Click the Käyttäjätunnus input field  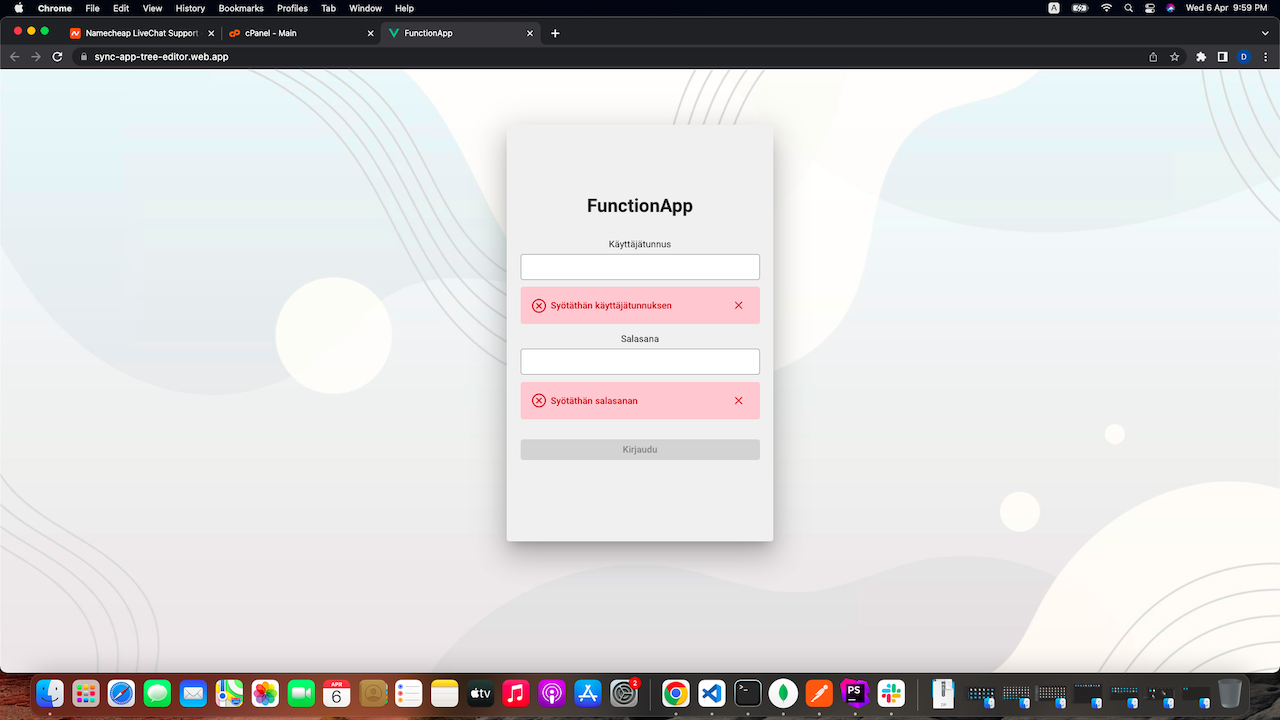(x=640, y=267)
